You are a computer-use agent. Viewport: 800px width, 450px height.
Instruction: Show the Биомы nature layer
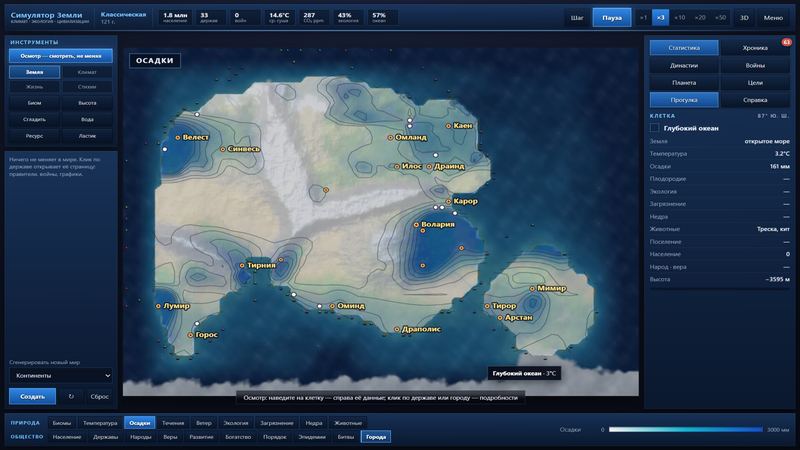point(62,423)
